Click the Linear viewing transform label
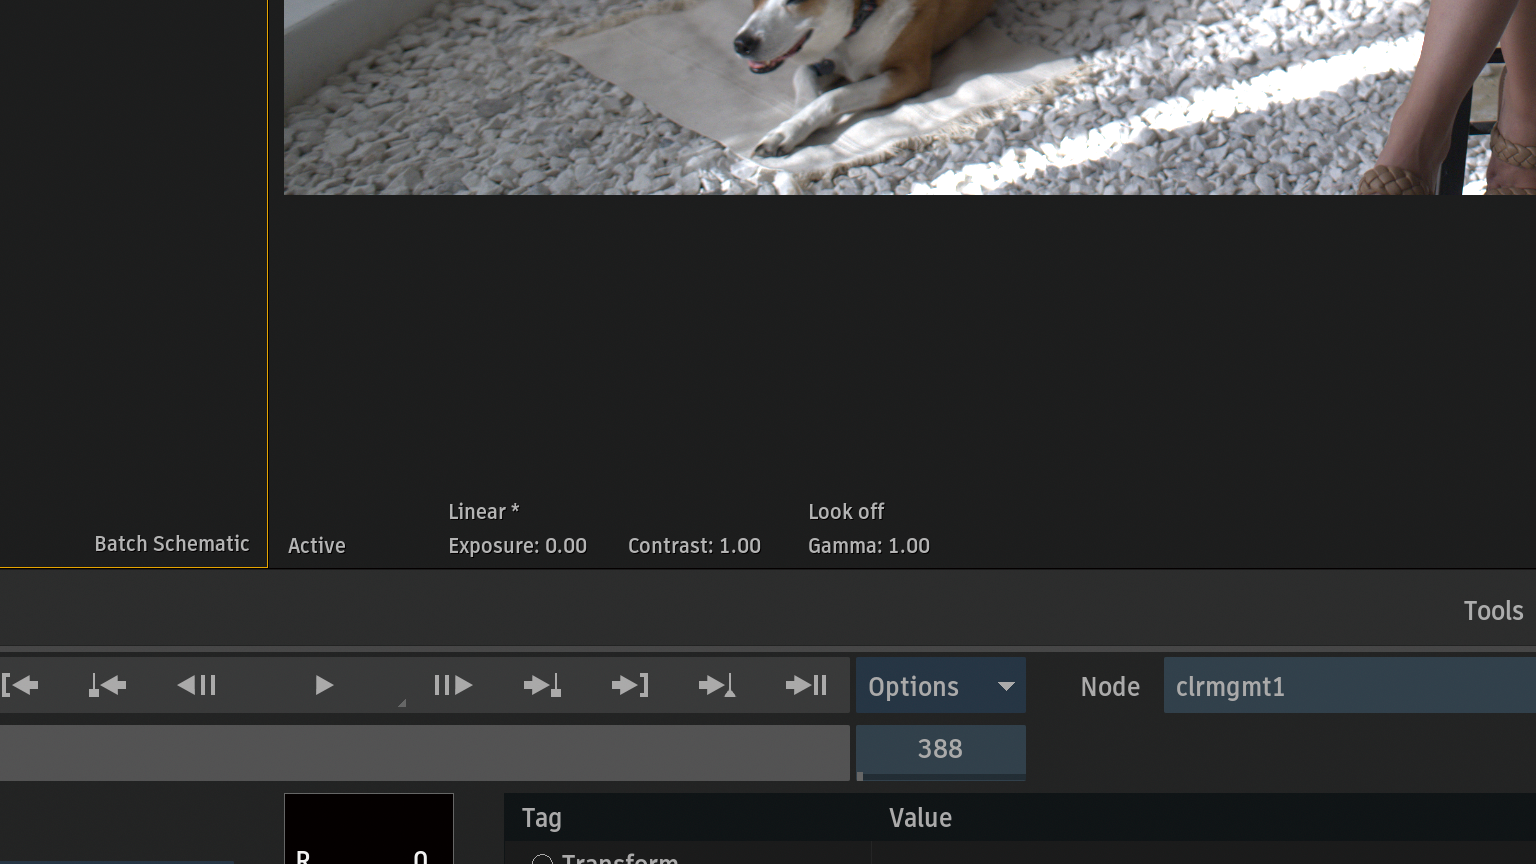This screenshot has height=864, width=1536. click(483, 512)
